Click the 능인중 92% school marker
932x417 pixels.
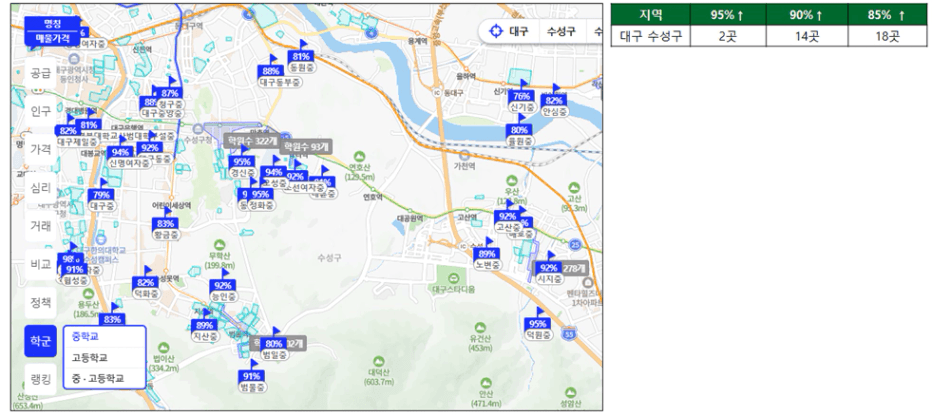point(223,285)
